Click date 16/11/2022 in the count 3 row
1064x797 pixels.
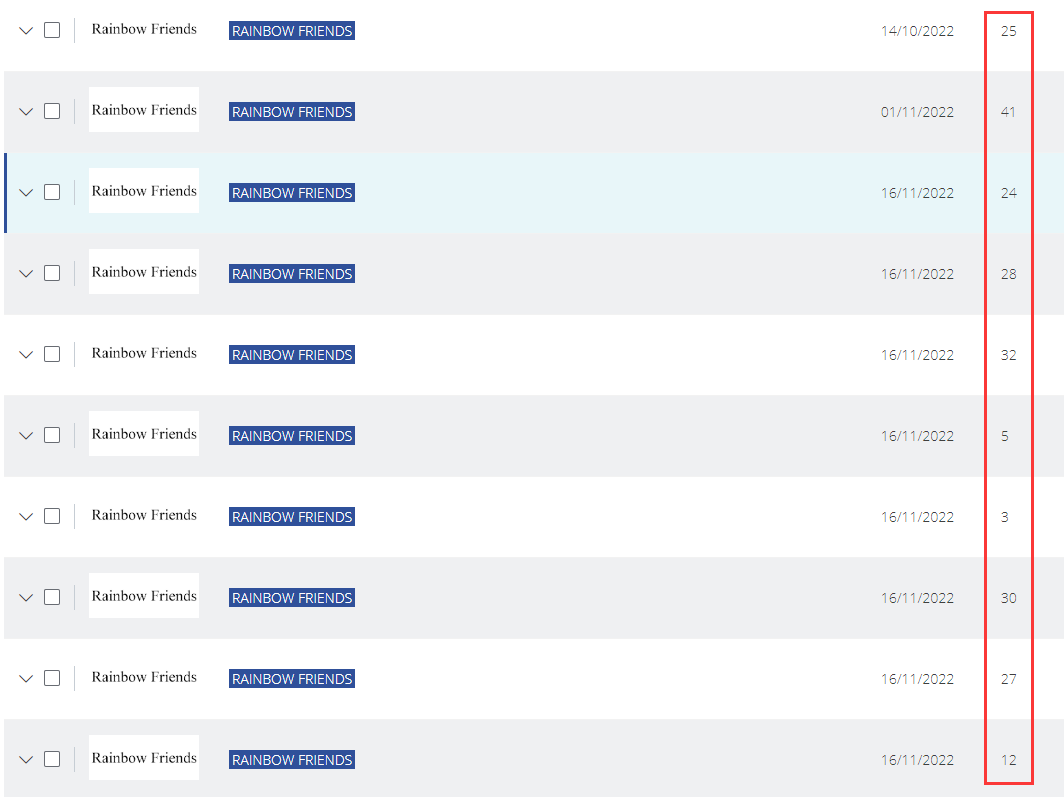click(x=917, y=517)
